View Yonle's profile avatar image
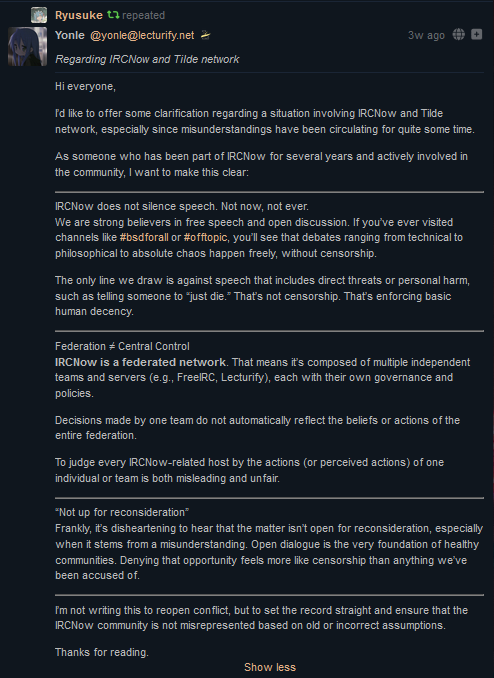 click(x=27, y=47)
